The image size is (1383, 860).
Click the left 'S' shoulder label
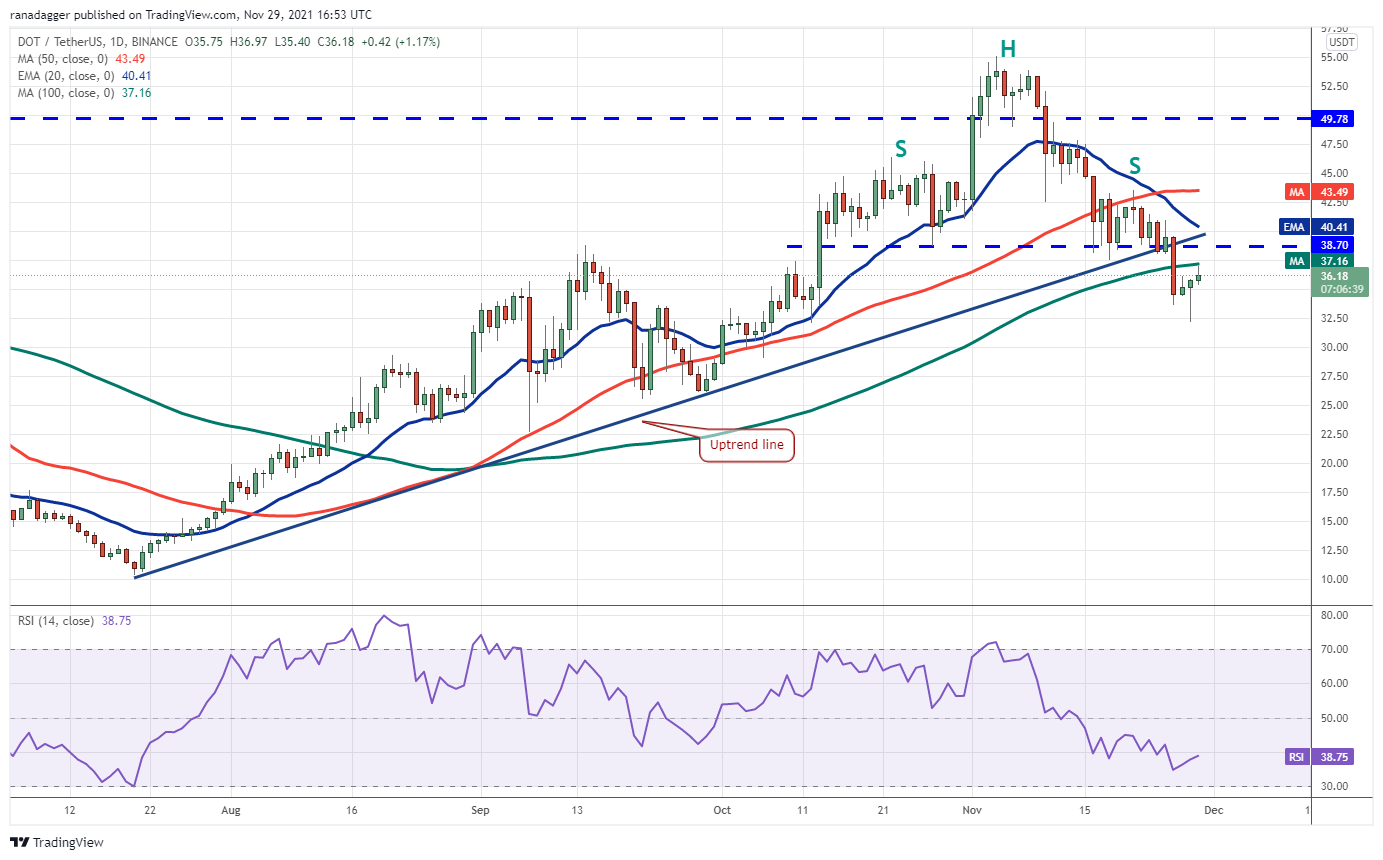pyautogui.click(x=901, y=149)
